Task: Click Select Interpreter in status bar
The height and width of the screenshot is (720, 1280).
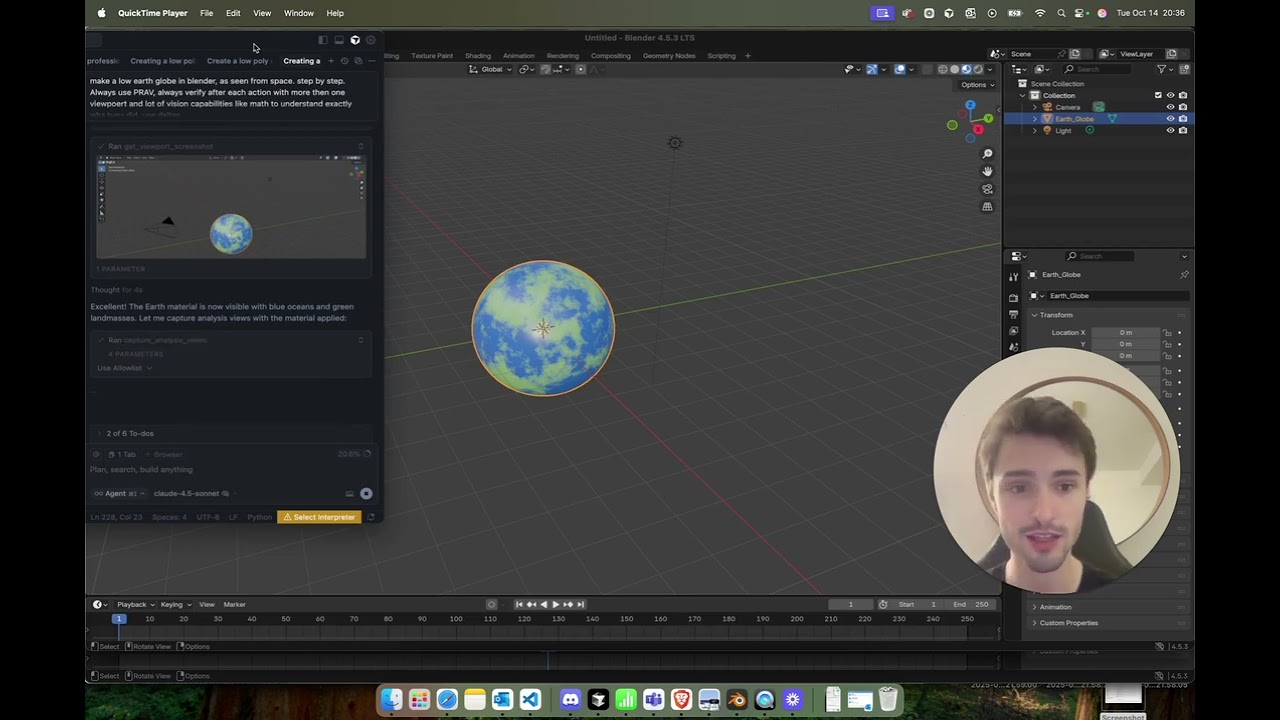Action: coord(319,517)
